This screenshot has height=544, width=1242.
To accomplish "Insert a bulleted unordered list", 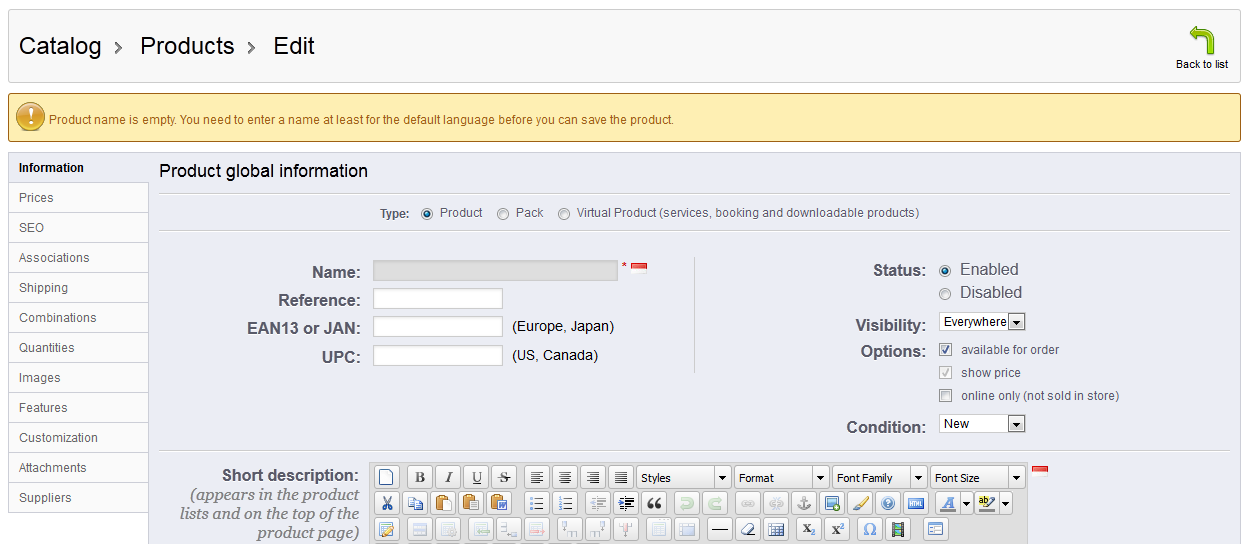I will click(x=537, y=503).
